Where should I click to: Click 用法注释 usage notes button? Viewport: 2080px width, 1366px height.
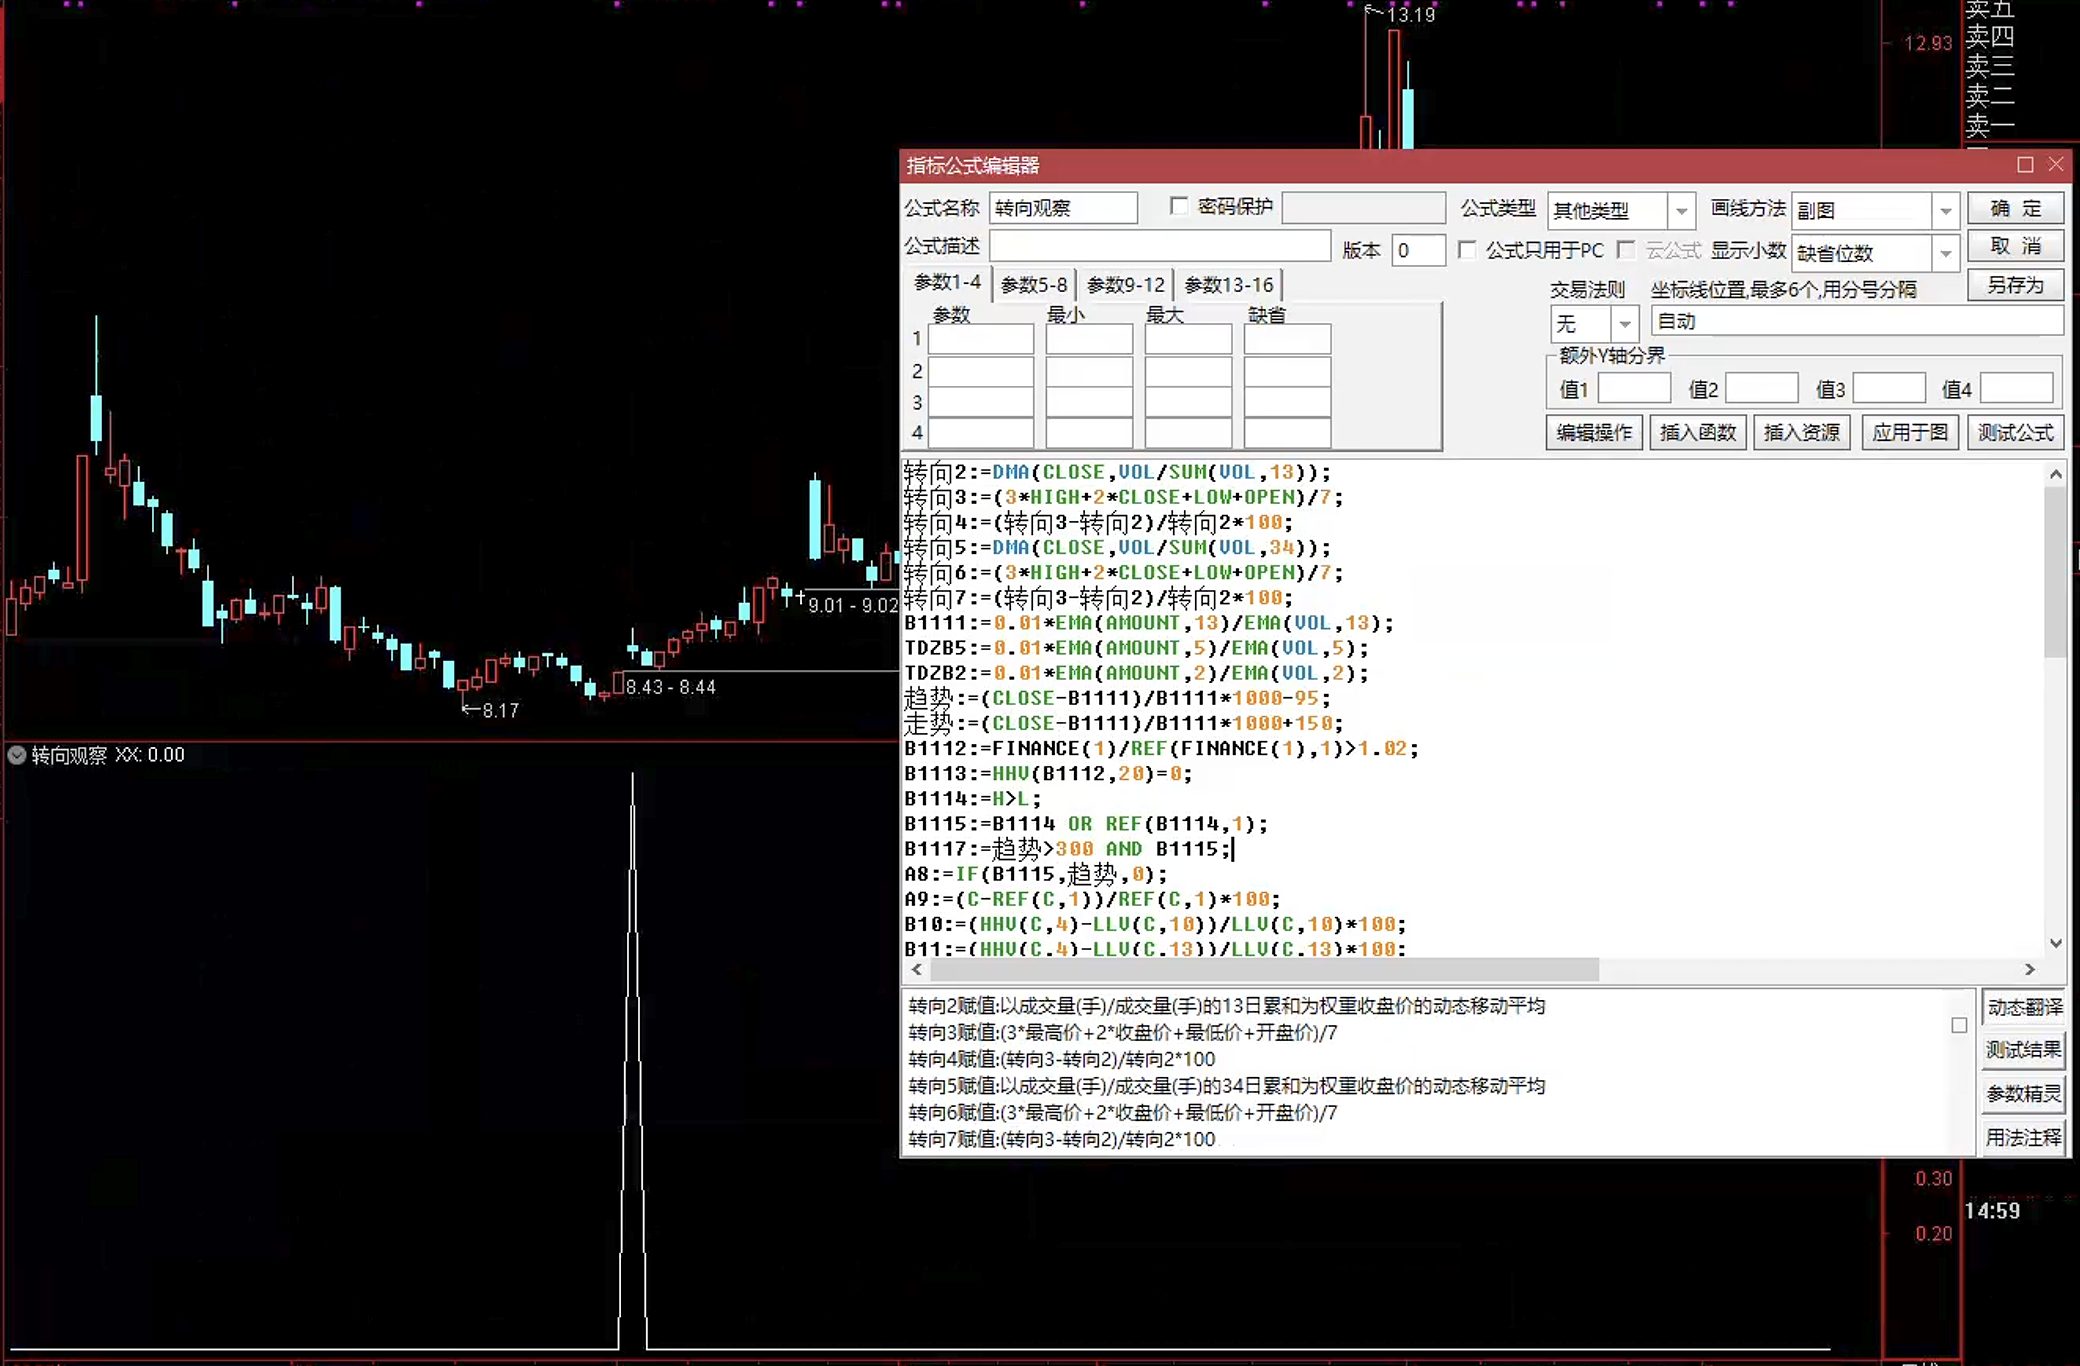click(2024, 1137)
